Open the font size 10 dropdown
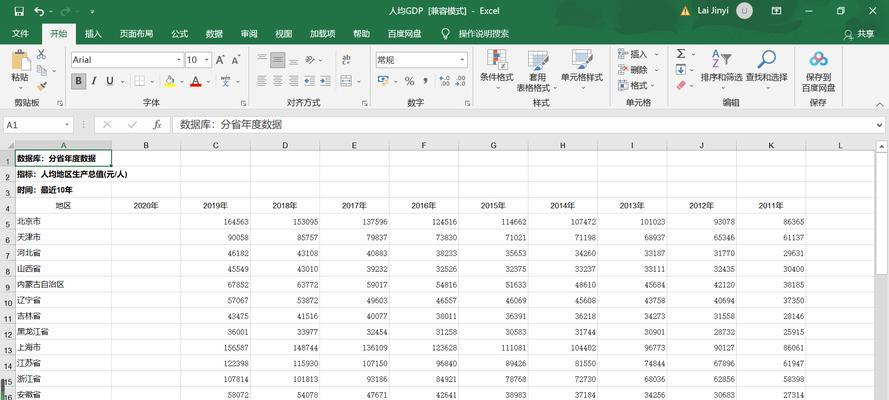 tap(208, 59)
